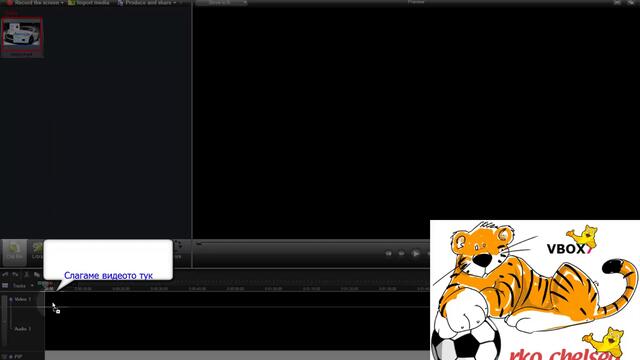Open the Record the screen button
The height and width of the screenshot is (360, 640).
(x=35, y=2)
